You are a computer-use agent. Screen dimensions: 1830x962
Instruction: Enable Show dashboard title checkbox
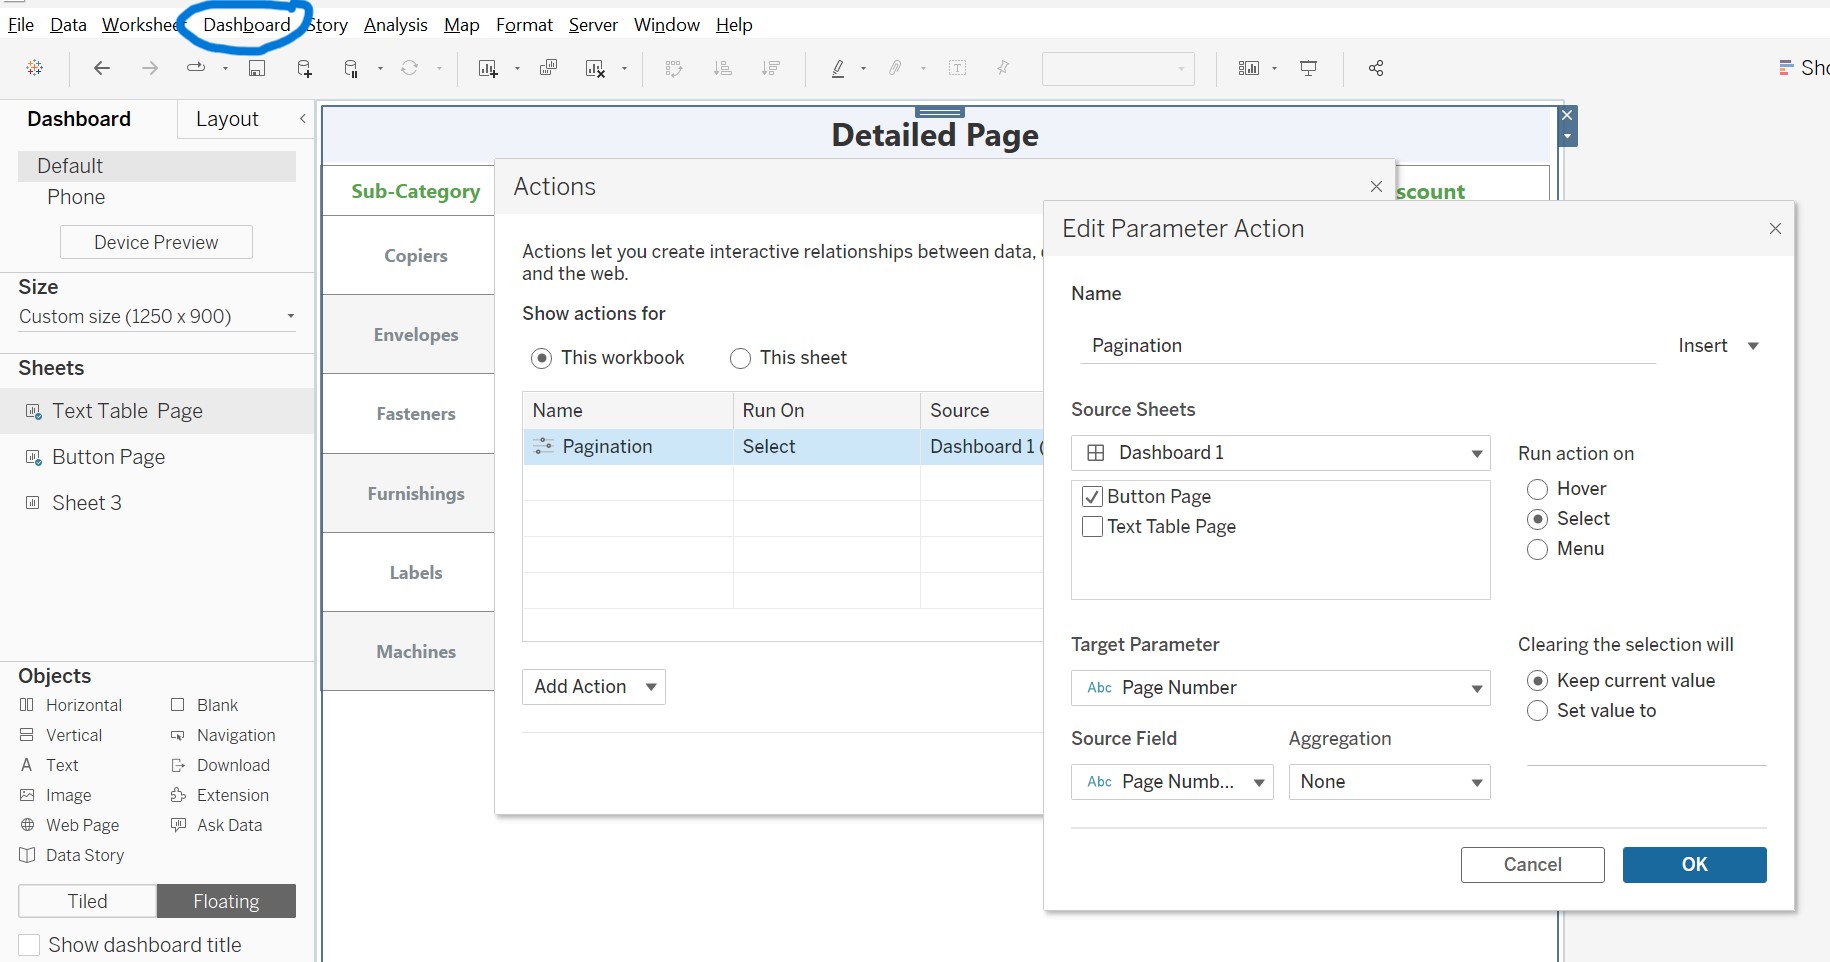[30, 945]
